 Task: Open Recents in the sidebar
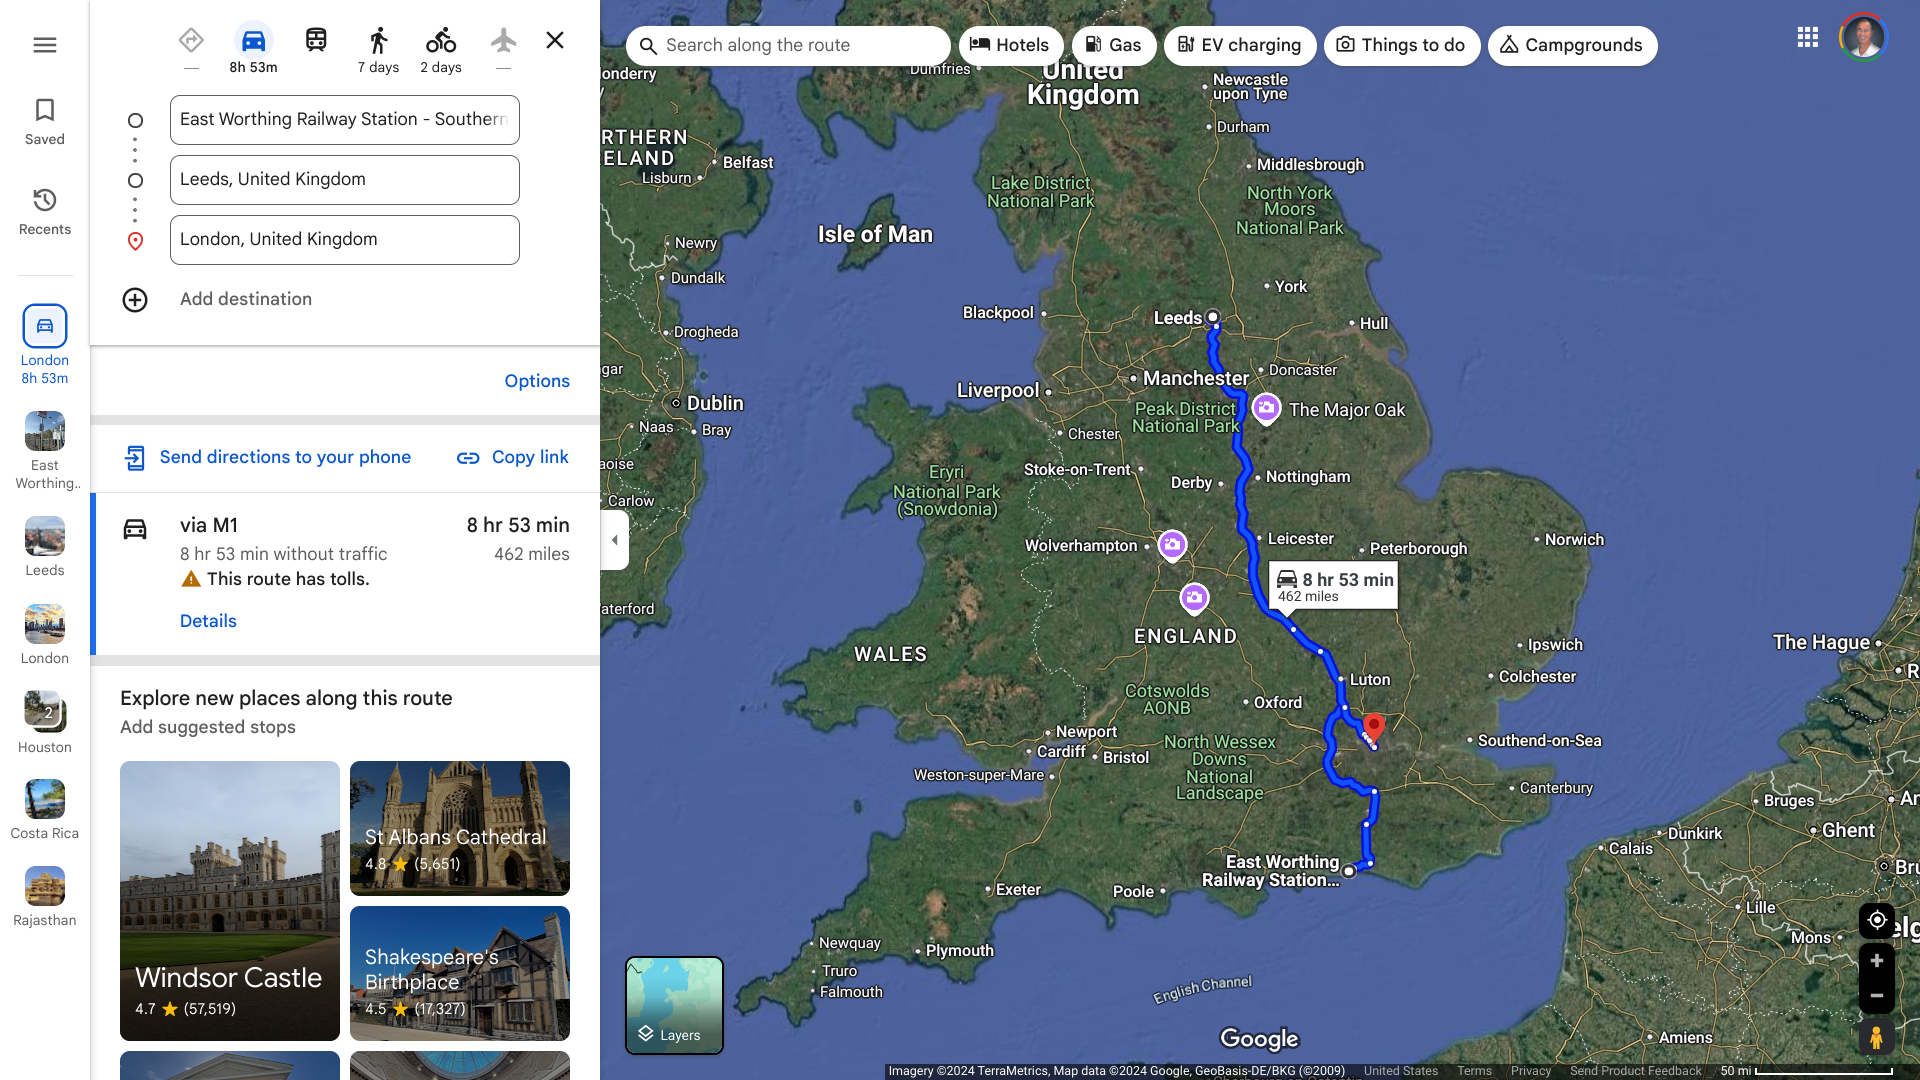pos(44,212)
